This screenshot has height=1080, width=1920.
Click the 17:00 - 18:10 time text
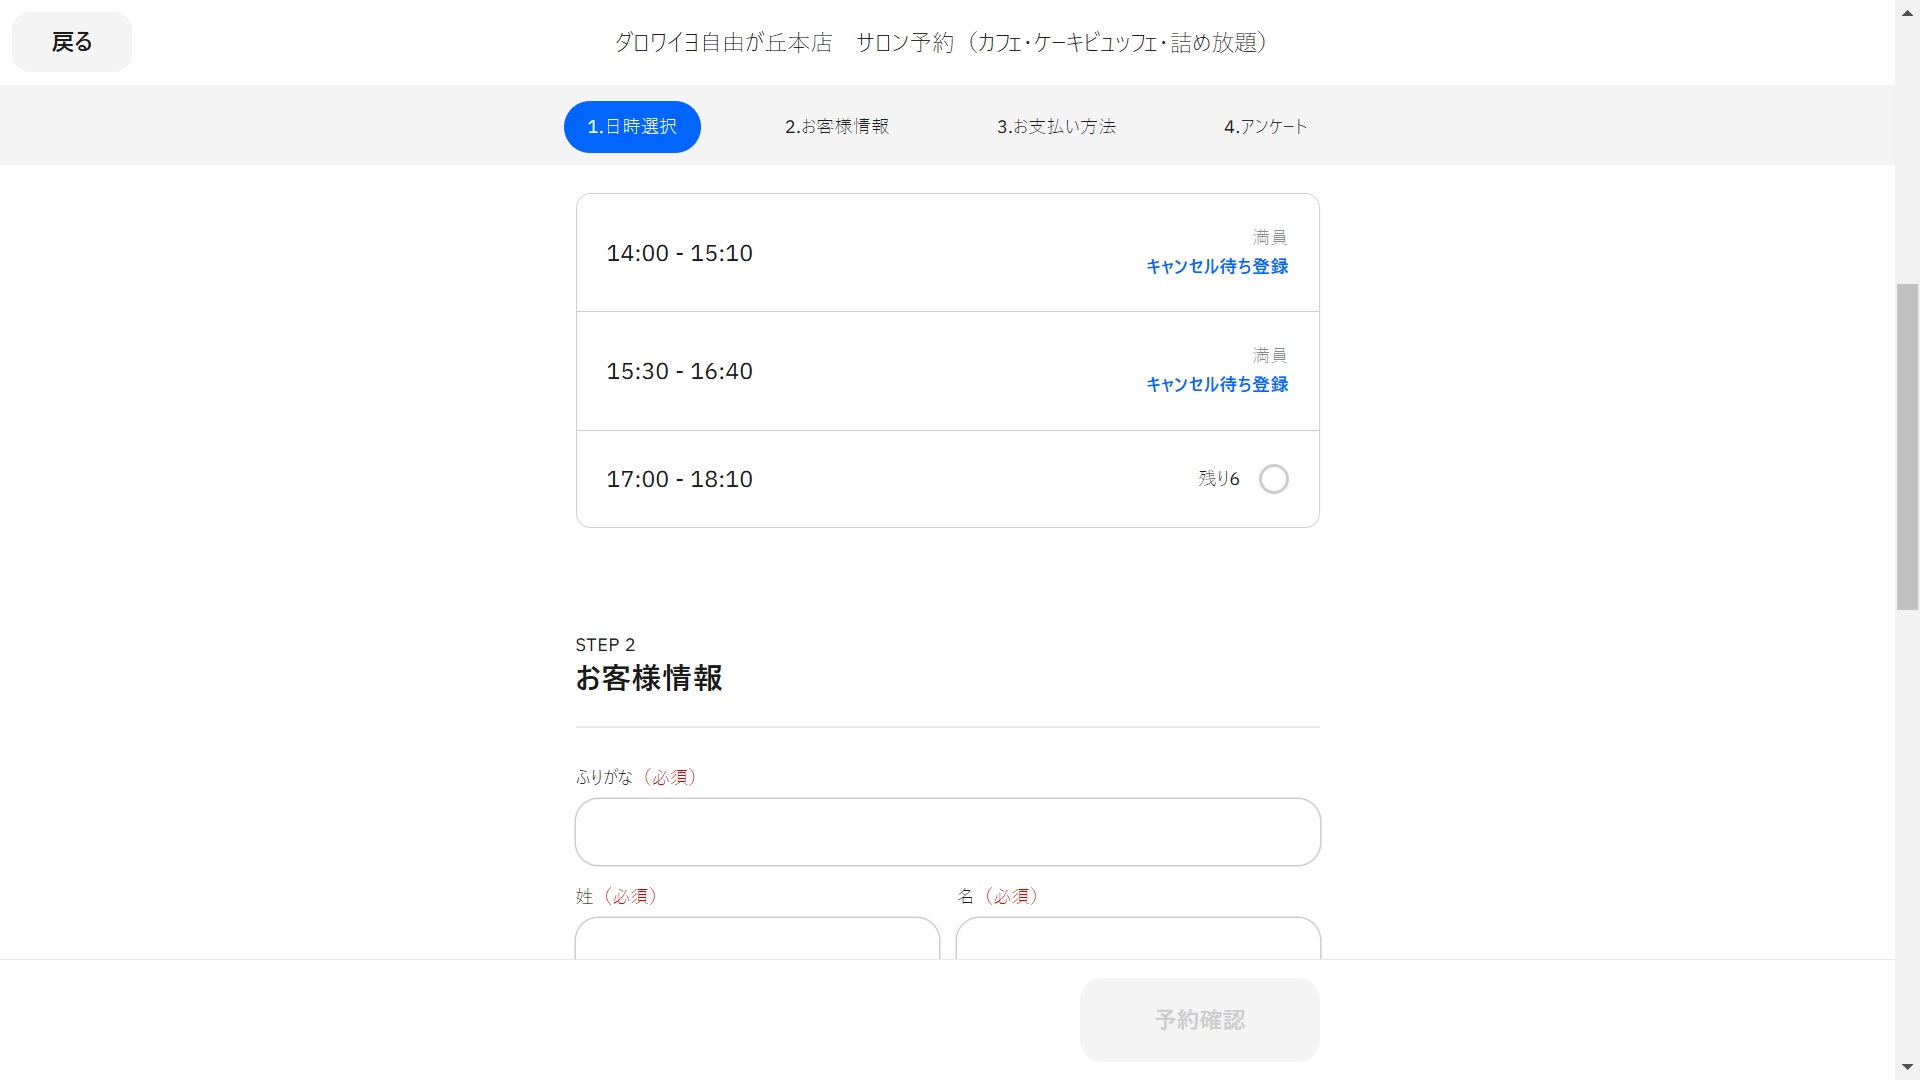tap(680, 479)
